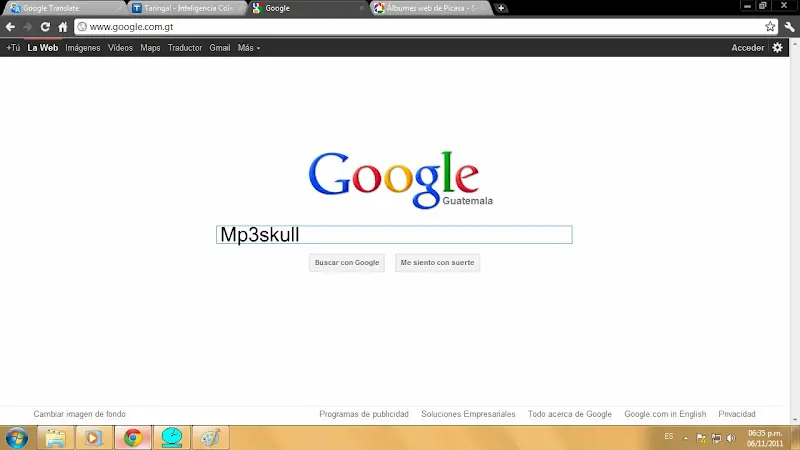The width and height of the screenshot is (800, 450).
Task: Bookmark this page with the star icon
Action: point(770,27)
